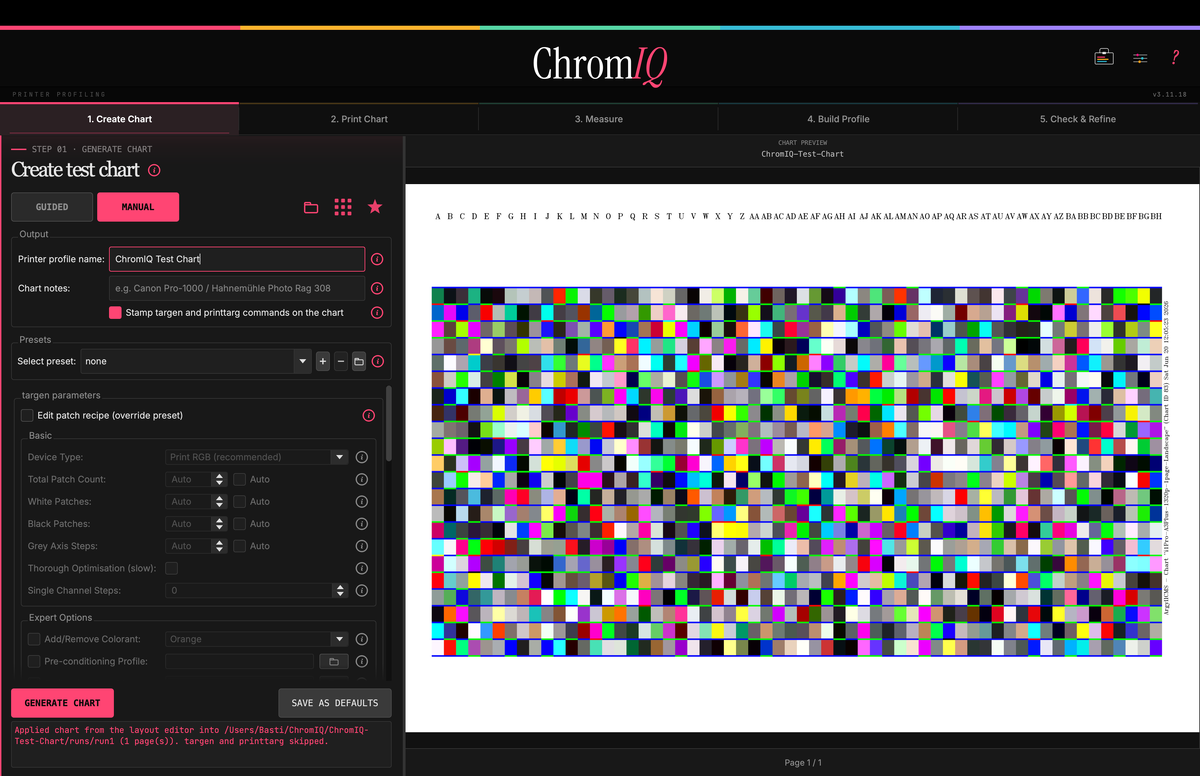Show info for Black Patches
This screenshot has width=1200, height=776.
(362, 524)
